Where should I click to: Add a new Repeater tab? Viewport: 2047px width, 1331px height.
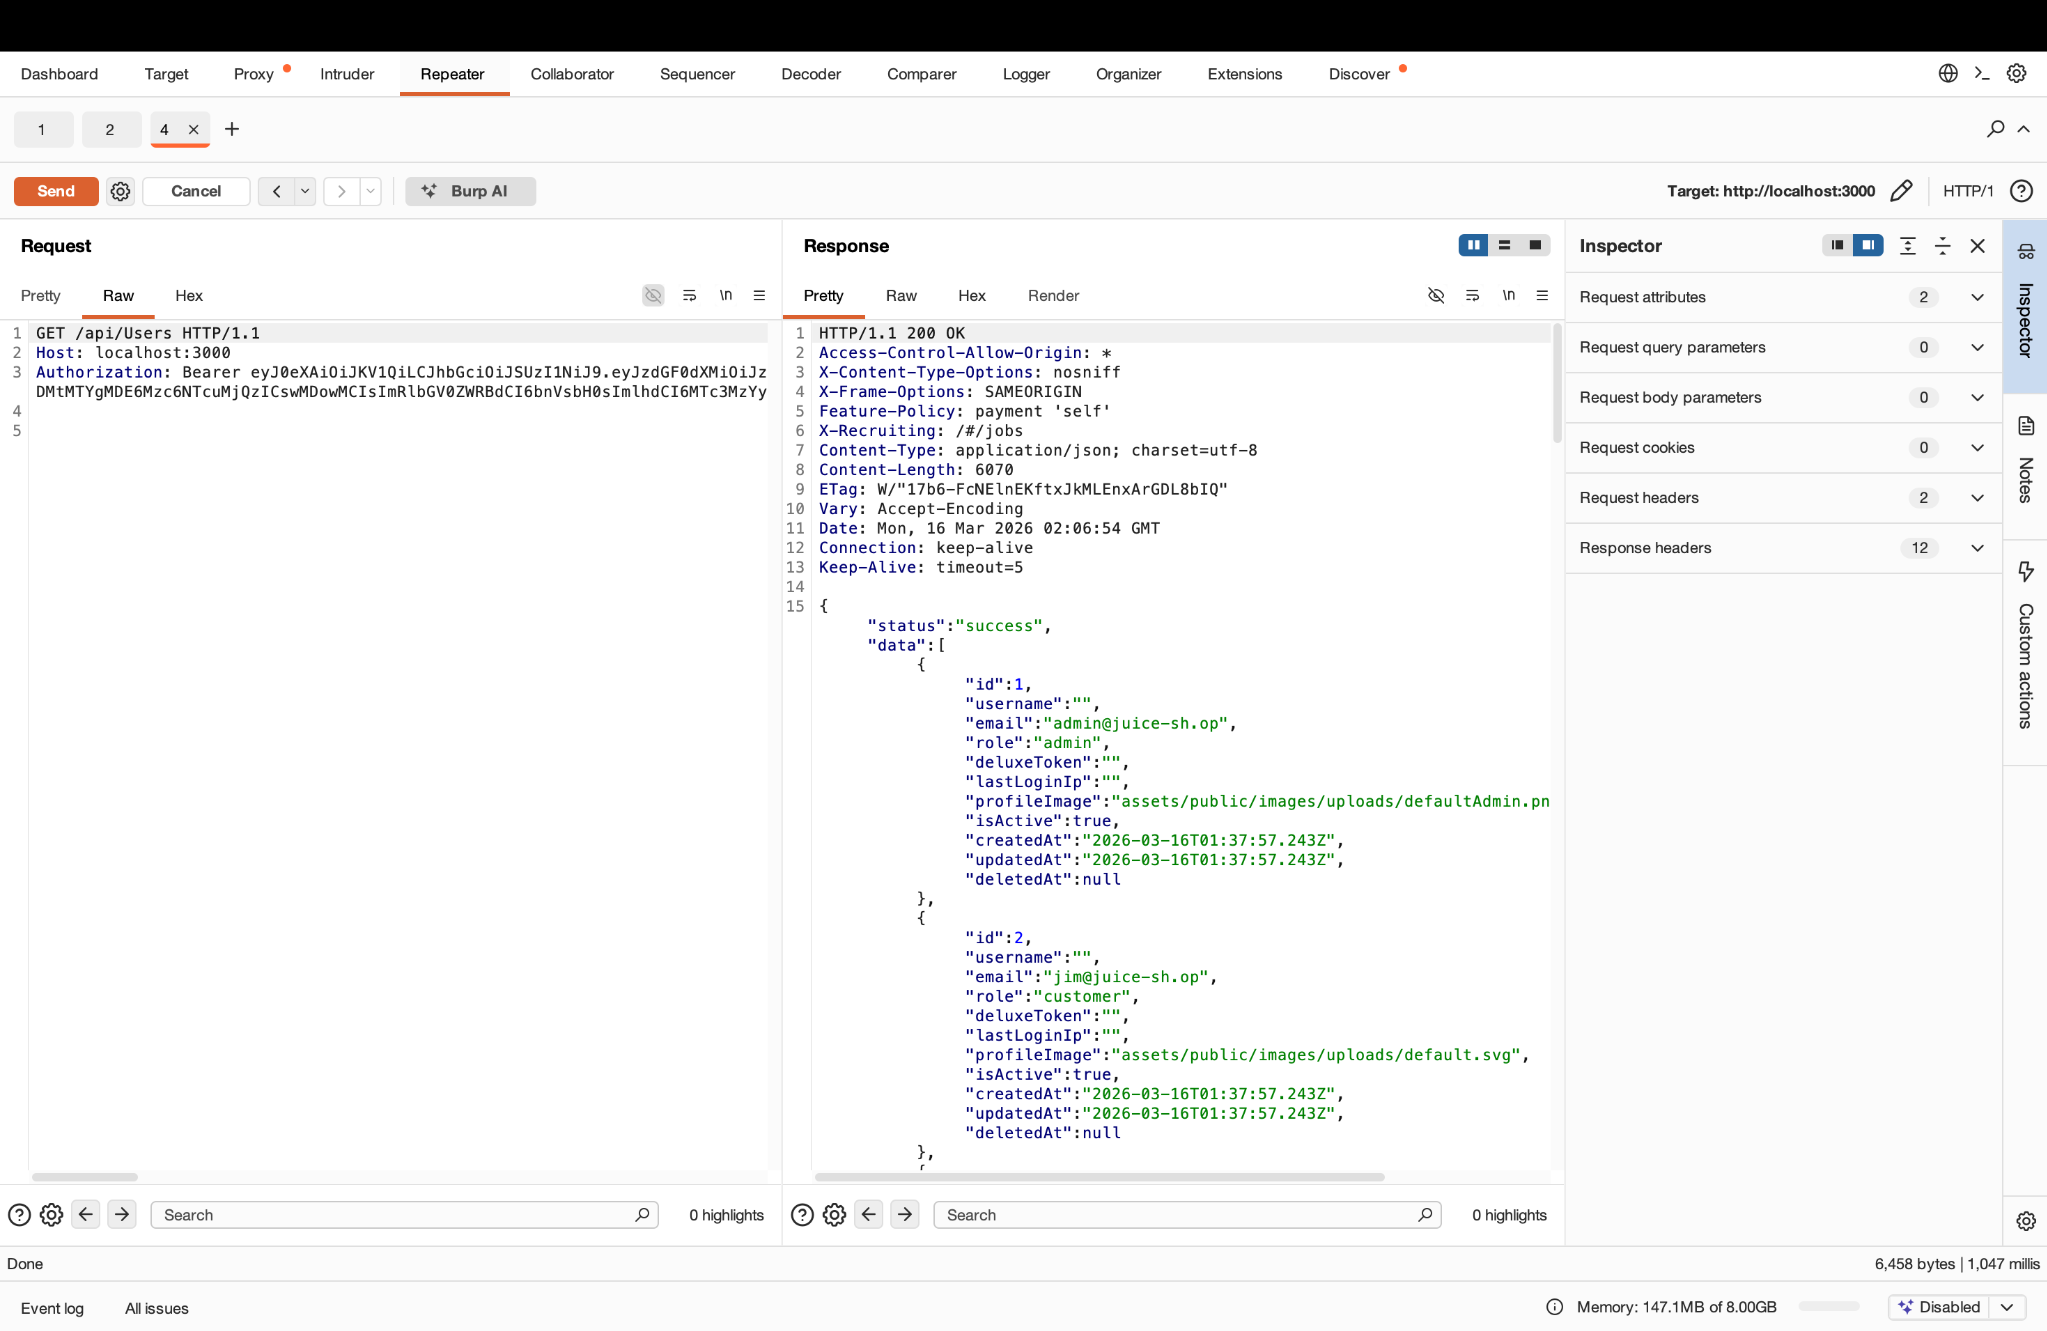[x=232, y=129]
